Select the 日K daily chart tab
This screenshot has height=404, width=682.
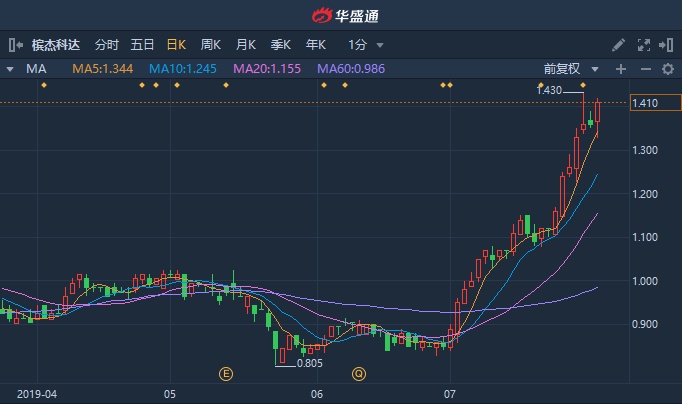(176, 45)
